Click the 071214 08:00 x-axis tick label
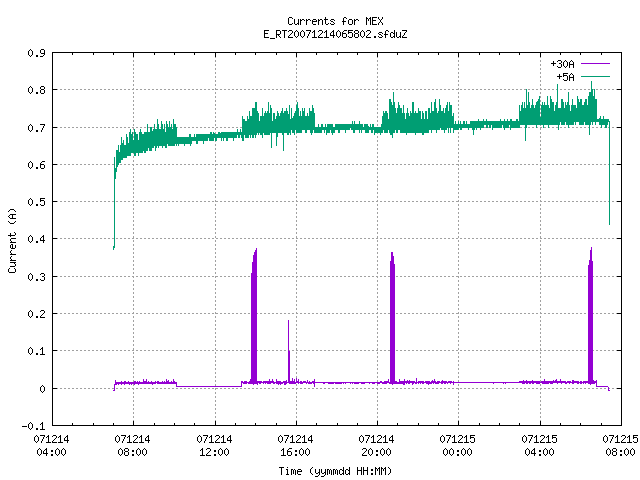 point(133,446)
